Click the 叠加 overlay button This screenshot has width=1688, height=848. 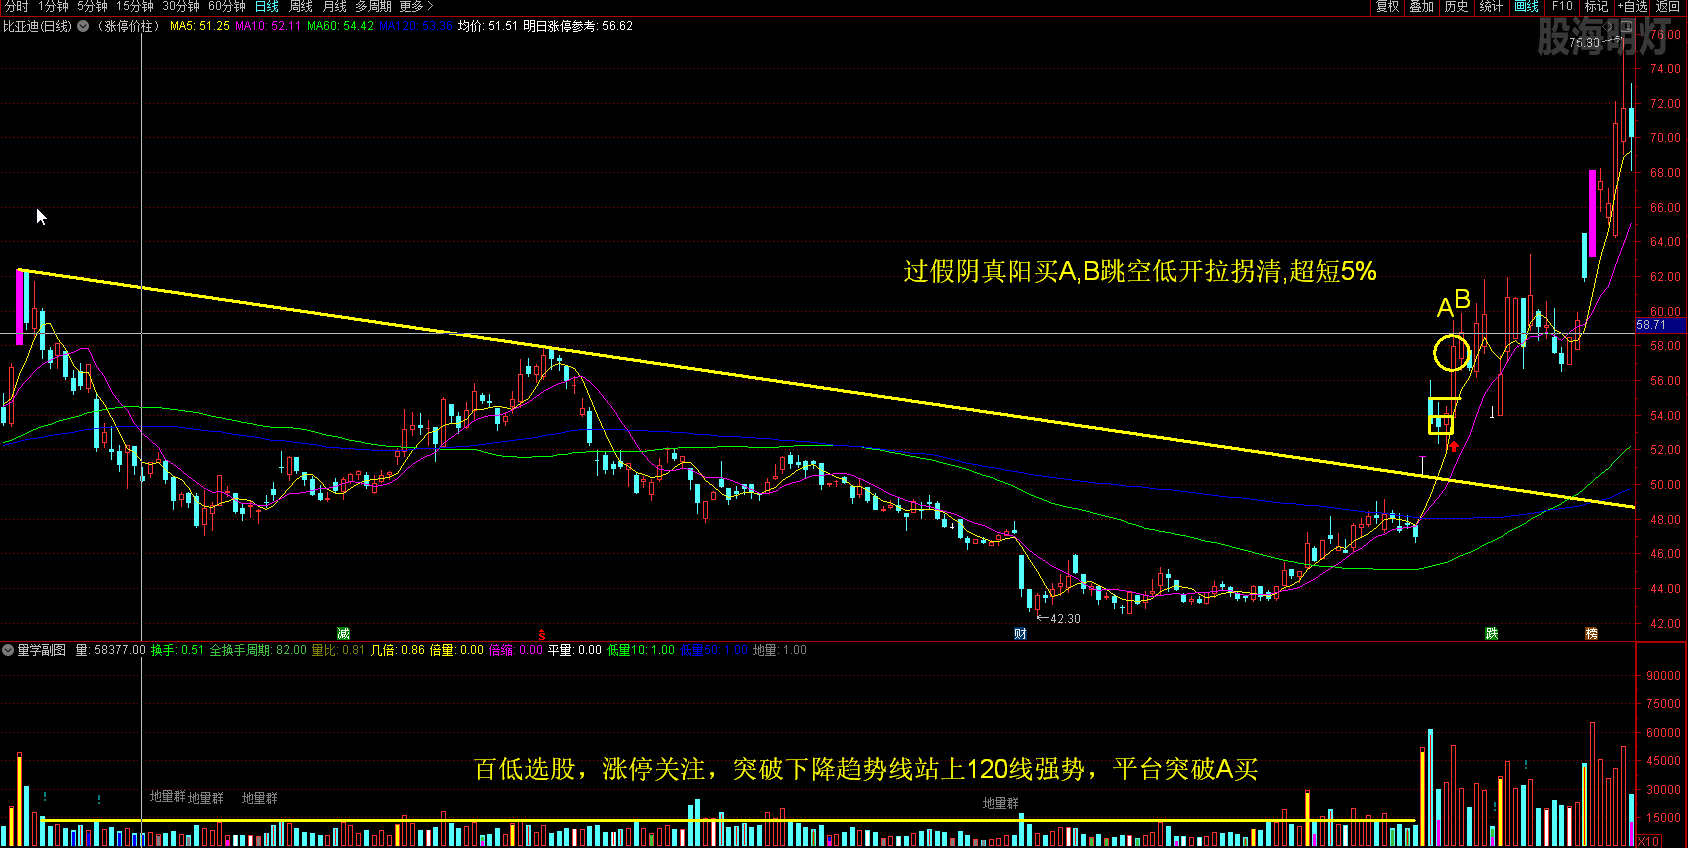tap(1421, 6)
